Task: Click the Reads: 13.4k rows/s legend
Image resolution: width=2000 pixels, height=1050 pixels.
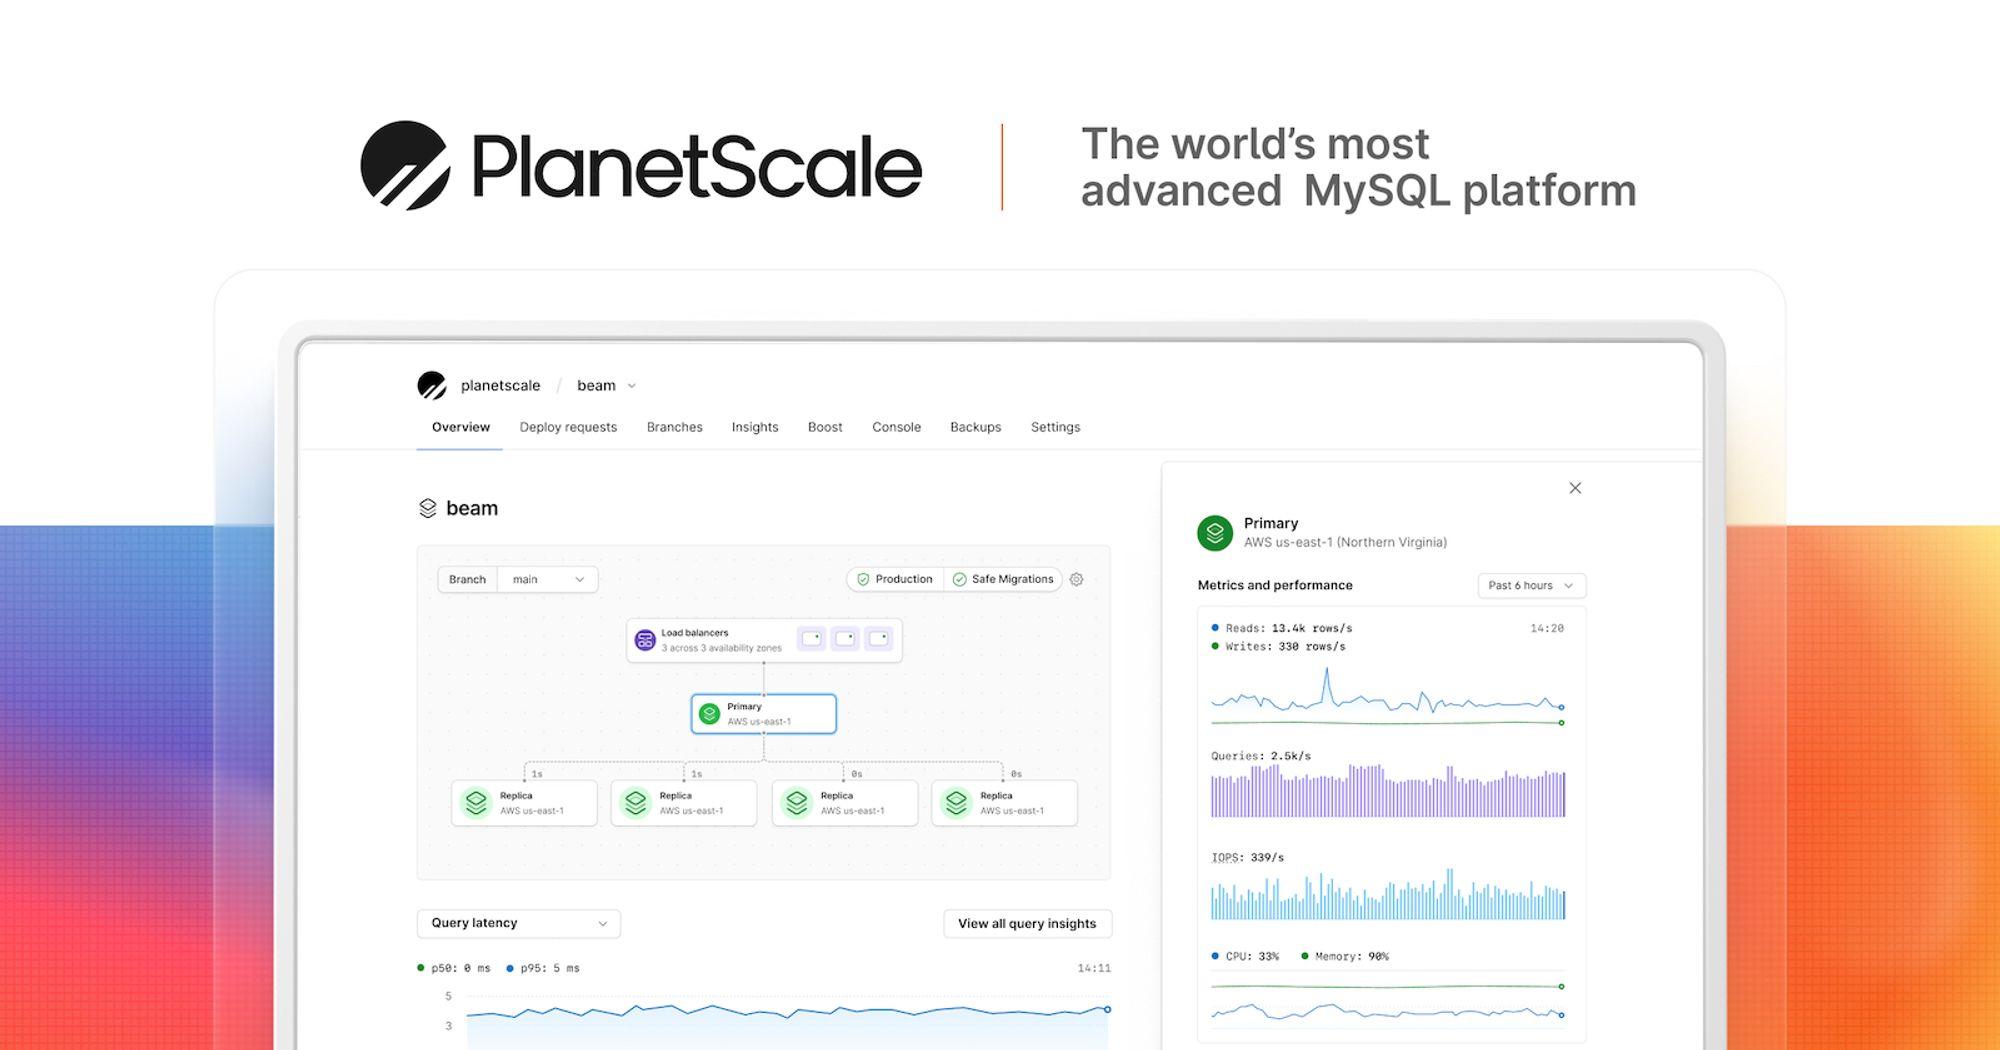Action: click(1282, 628)
